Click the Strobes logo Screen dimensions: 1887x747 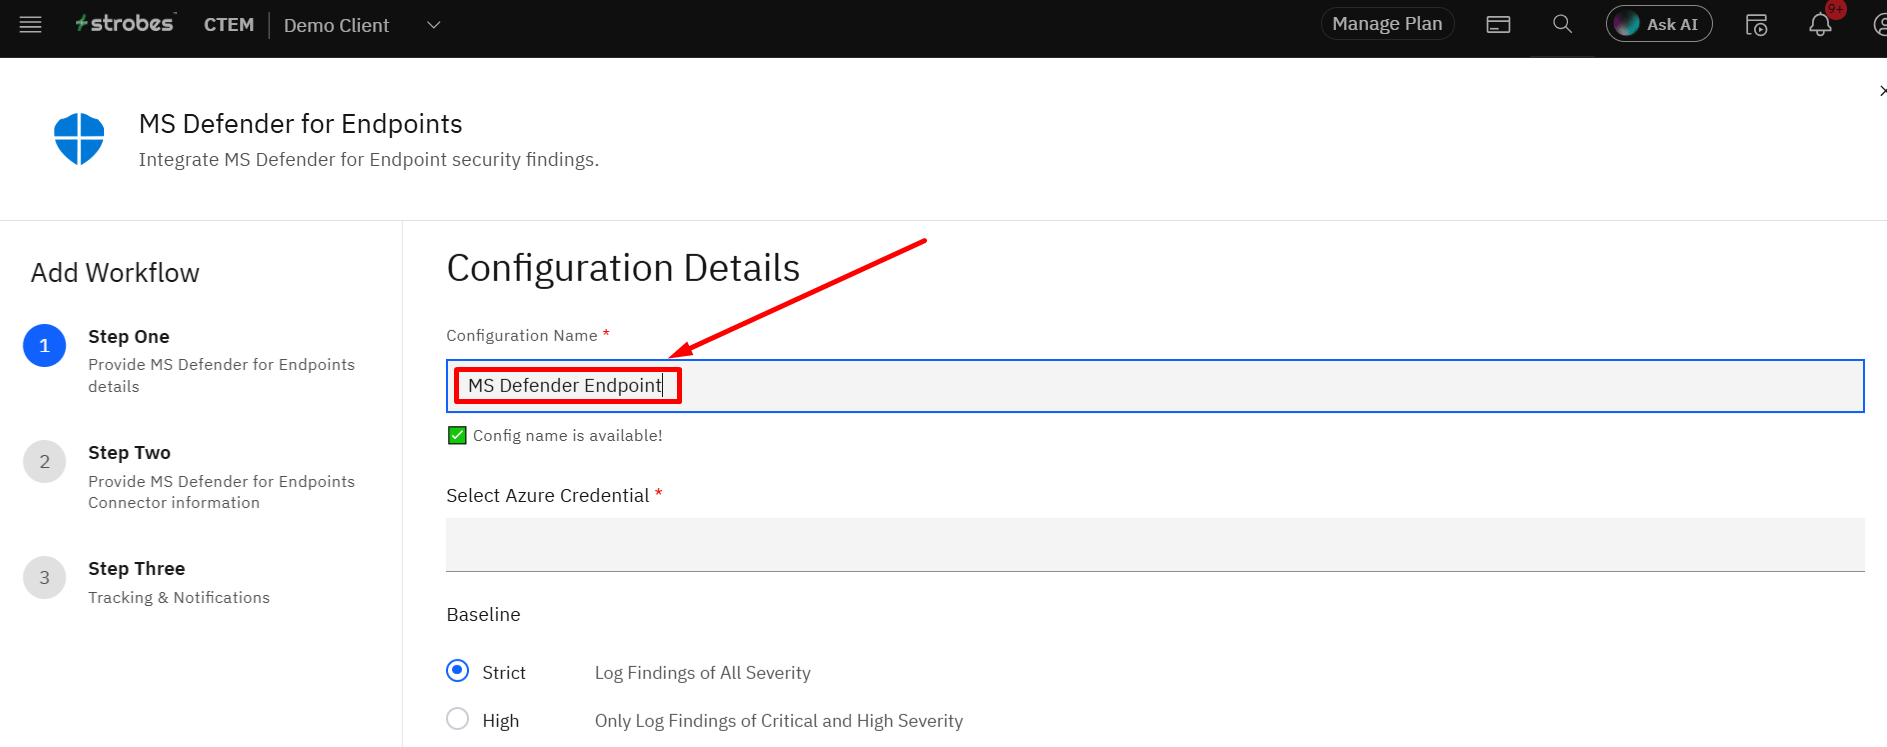[125, 24]
